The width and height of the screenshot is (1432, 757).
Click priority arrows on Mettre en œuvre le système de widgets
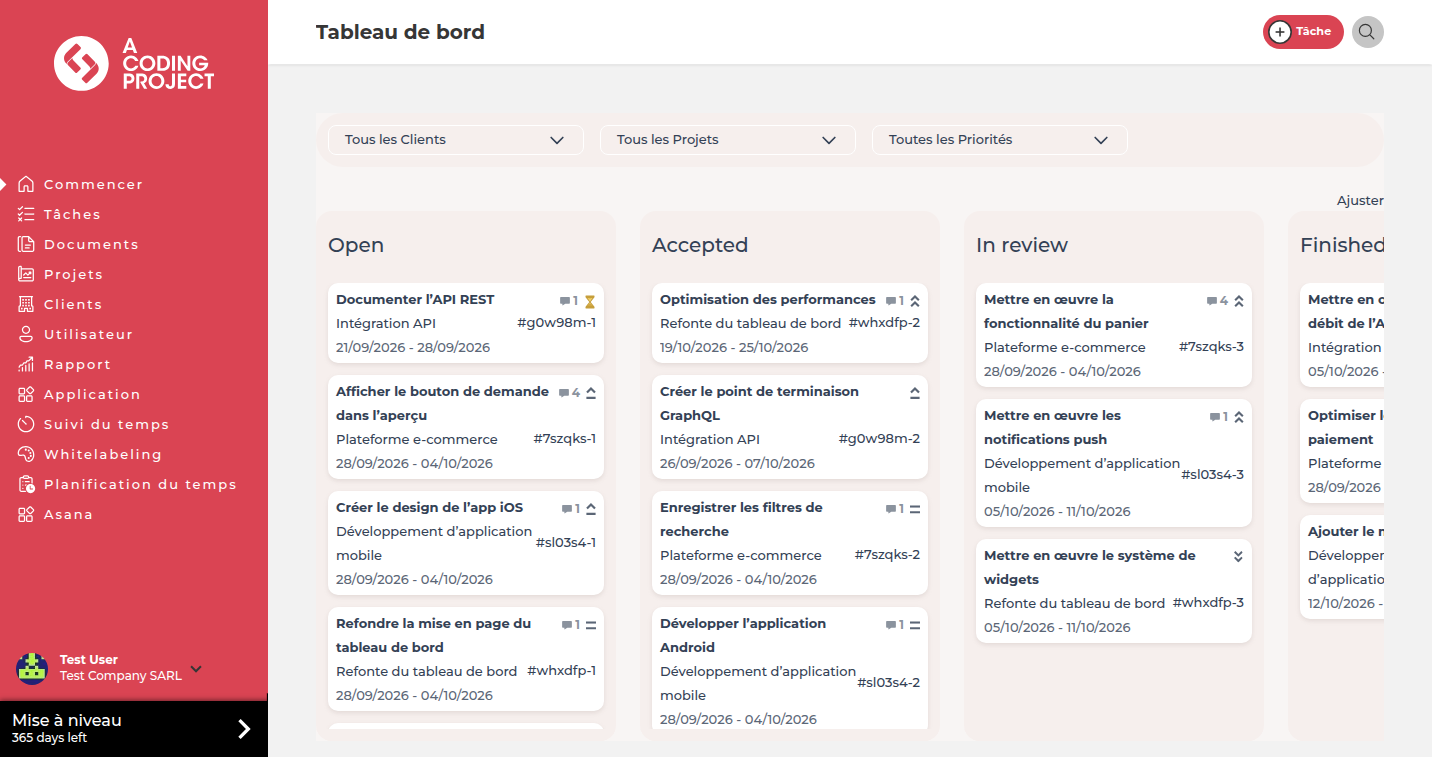point(1238,556)
